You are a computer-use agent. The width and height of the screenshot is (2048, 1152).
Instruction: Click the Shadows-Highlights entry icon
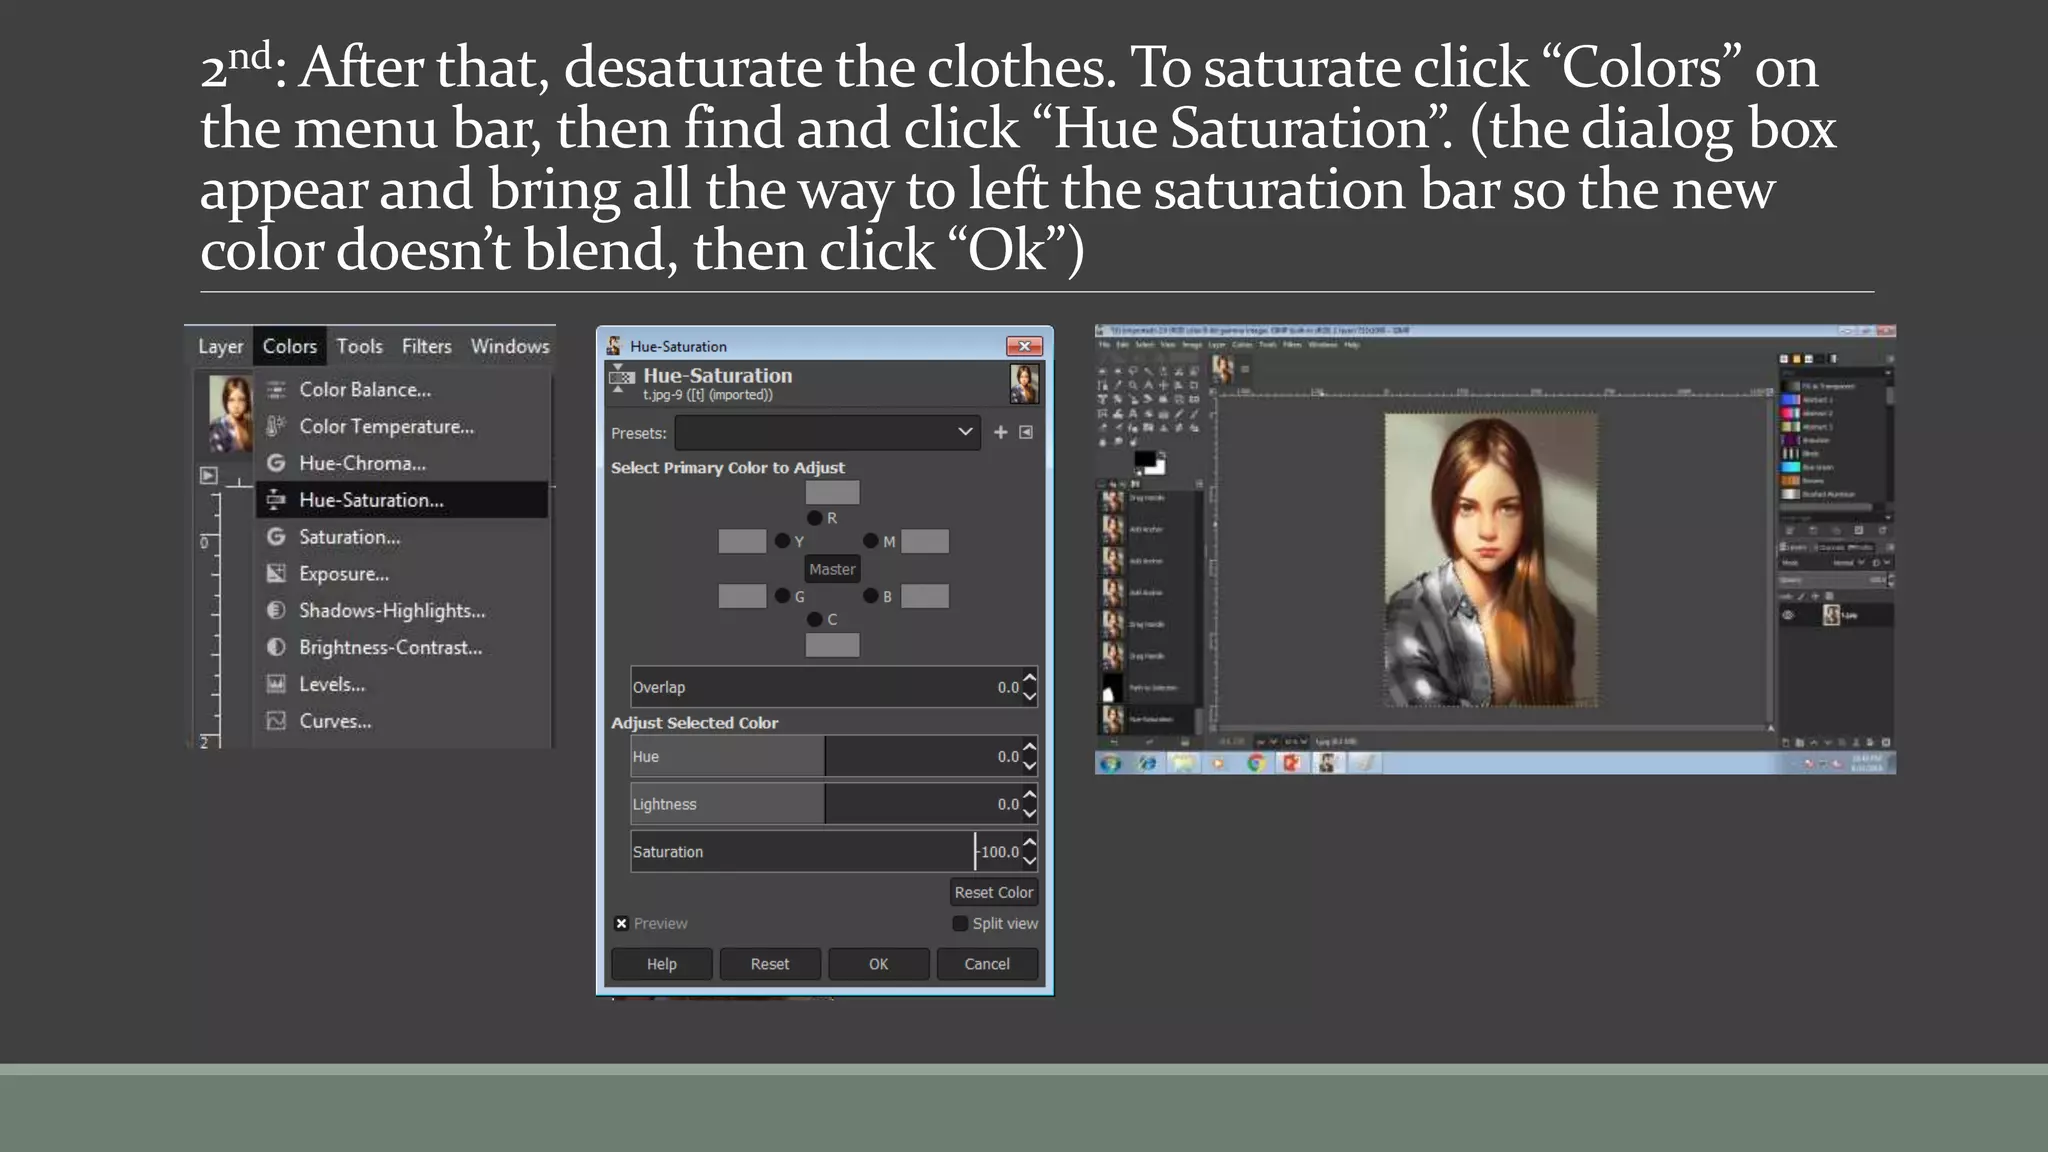pos(277,610)
